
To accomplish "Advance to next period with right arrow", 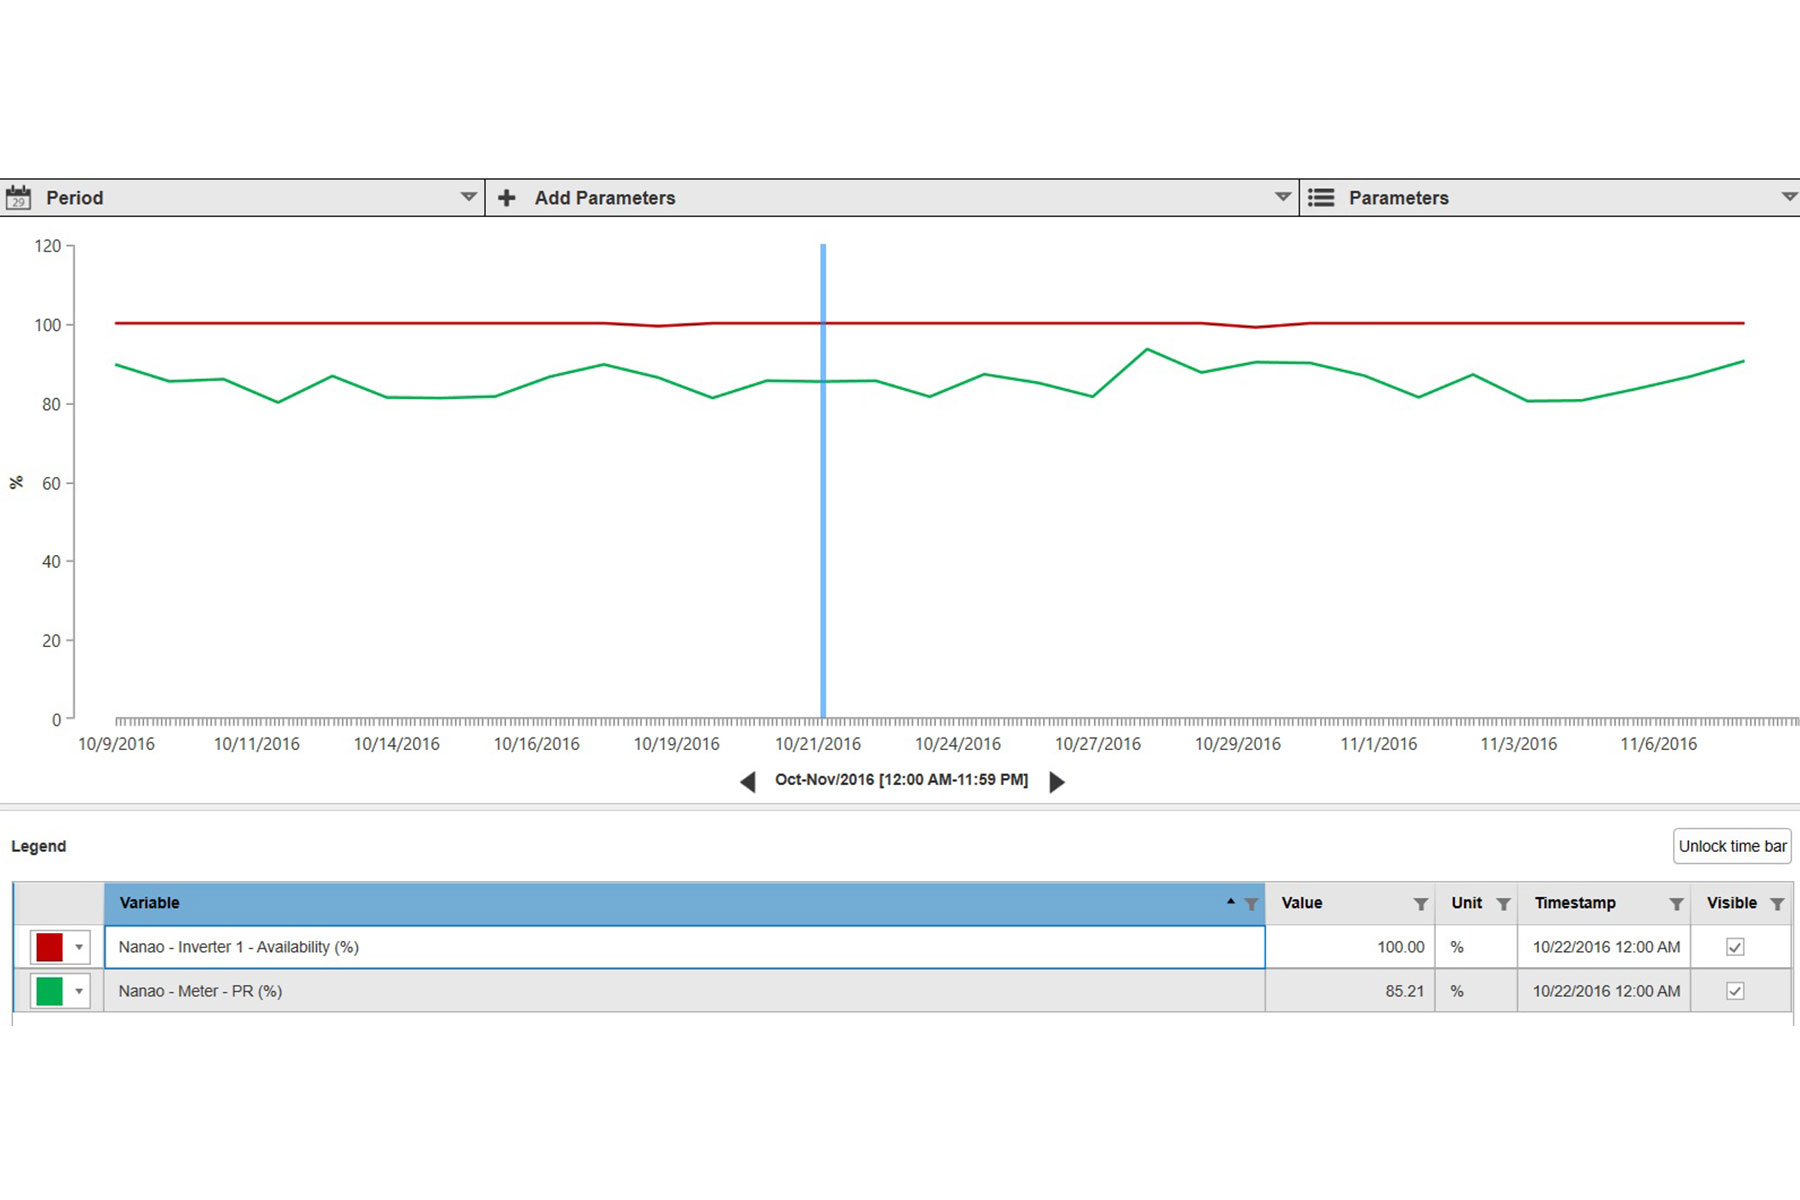I will tap(1056, 782).
